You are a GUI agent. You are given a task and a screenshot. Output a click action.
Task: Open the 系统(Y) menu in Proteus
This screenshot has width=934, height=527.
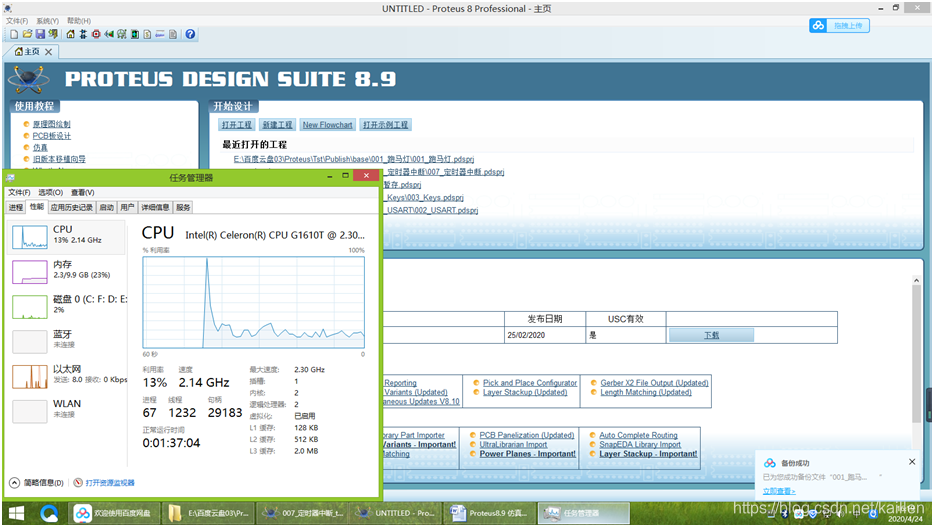pos(48,21)
